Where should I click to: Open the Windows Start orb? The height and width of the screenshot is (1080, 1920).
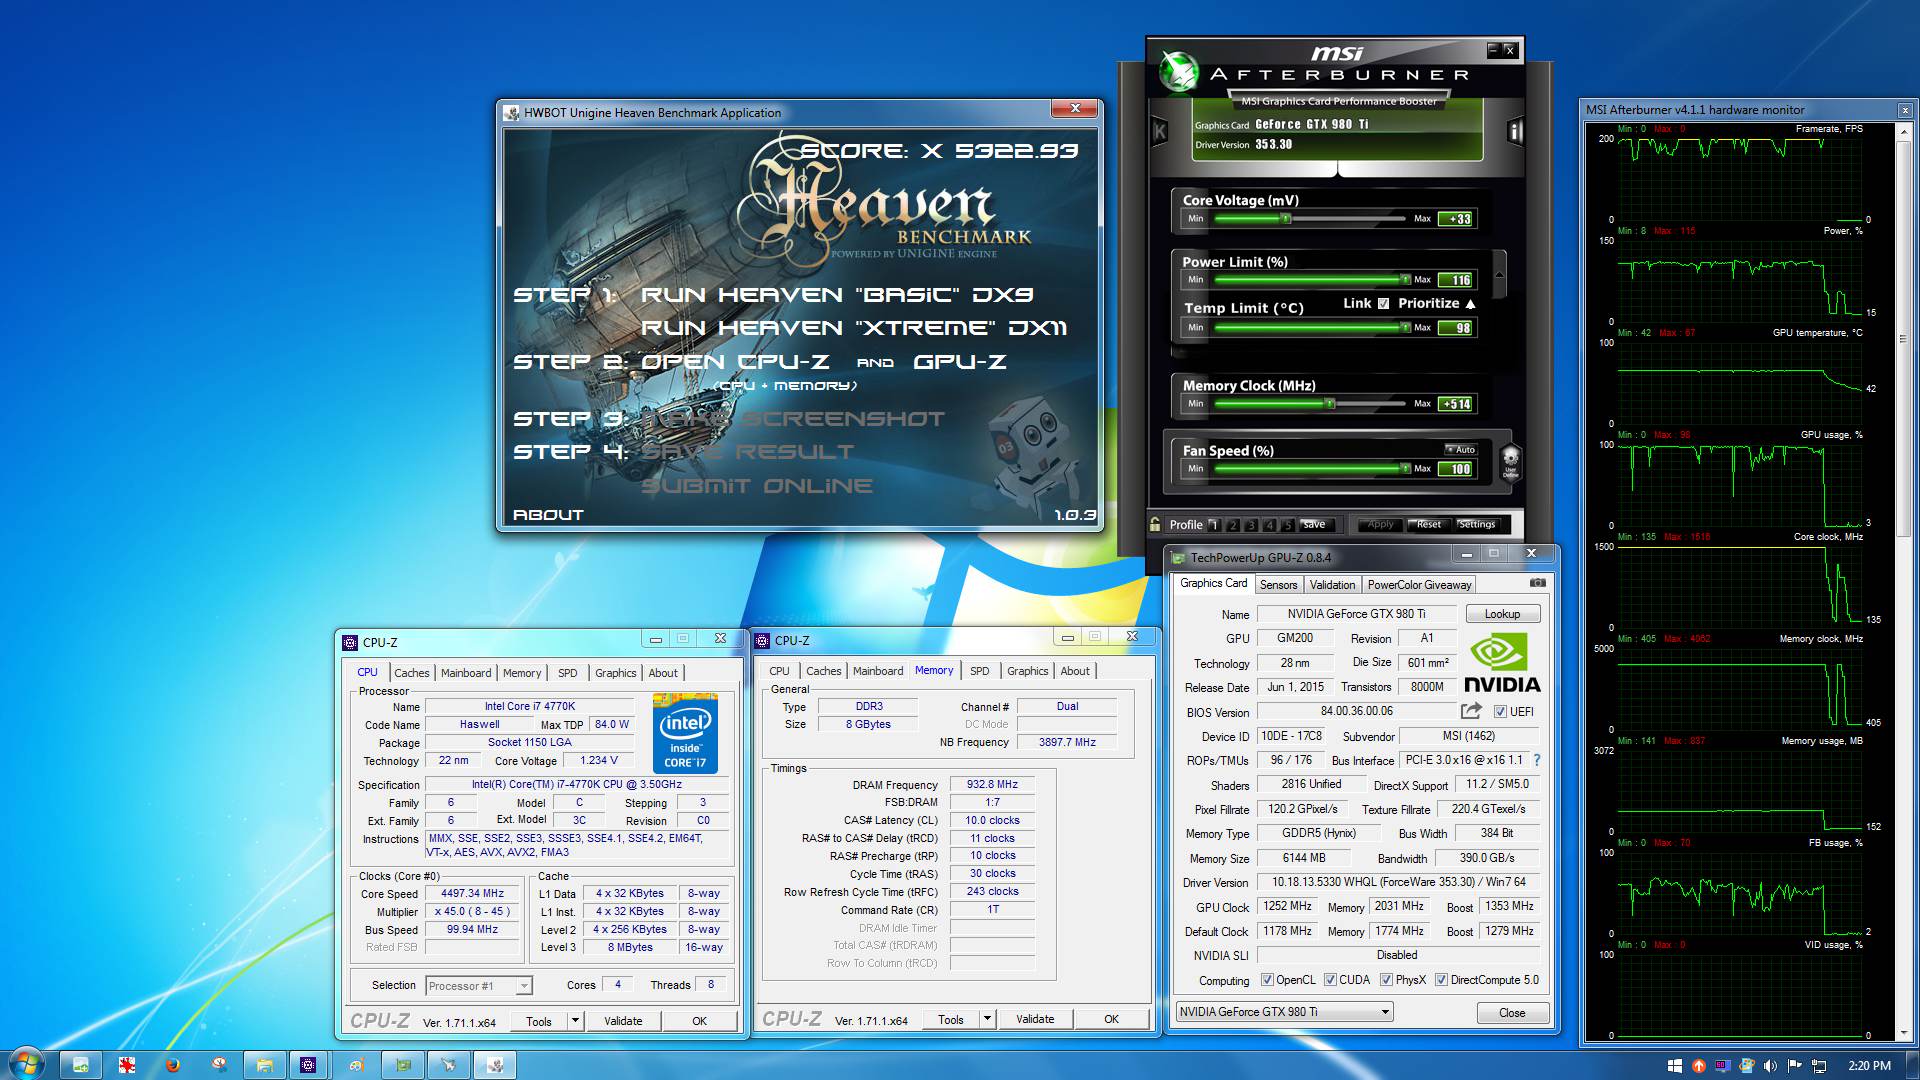[27, 1065]
